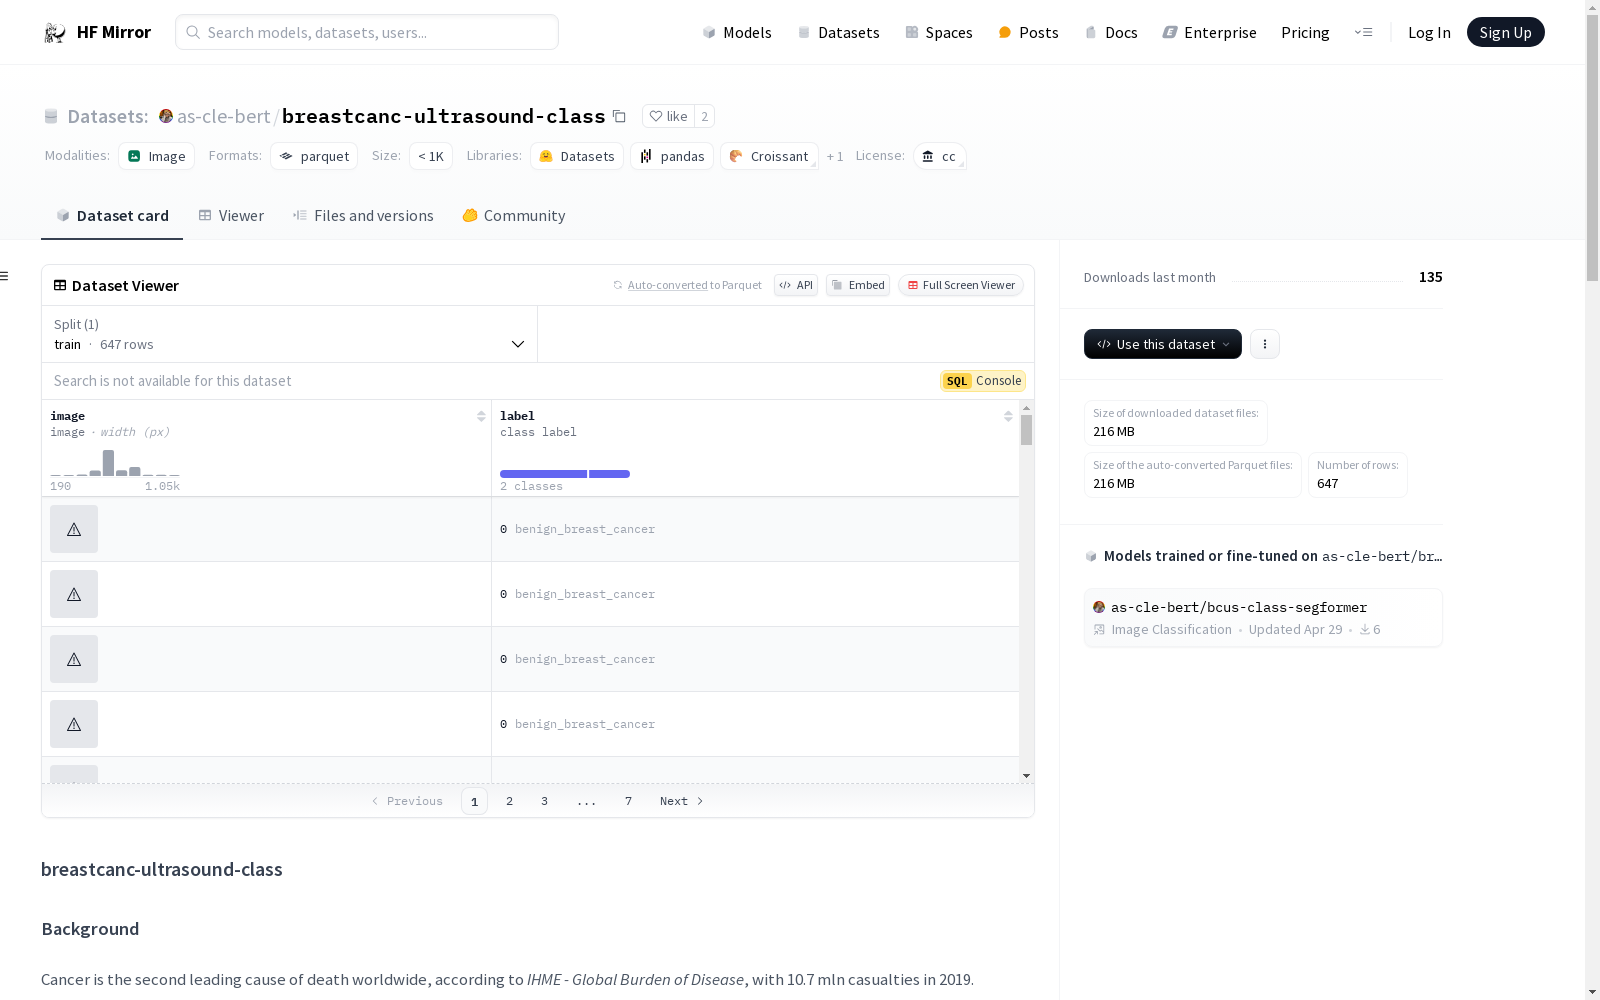Open as-cle-bert/bcus-class-segformer model card
The width and height of the screenshot is (1600, 1000).
1263,617
